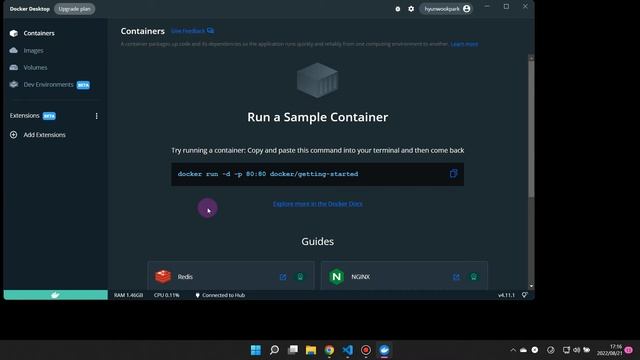Open the Redis guide external link icon
The width and height of the screenshot is (640, 360).
(283, 277)
